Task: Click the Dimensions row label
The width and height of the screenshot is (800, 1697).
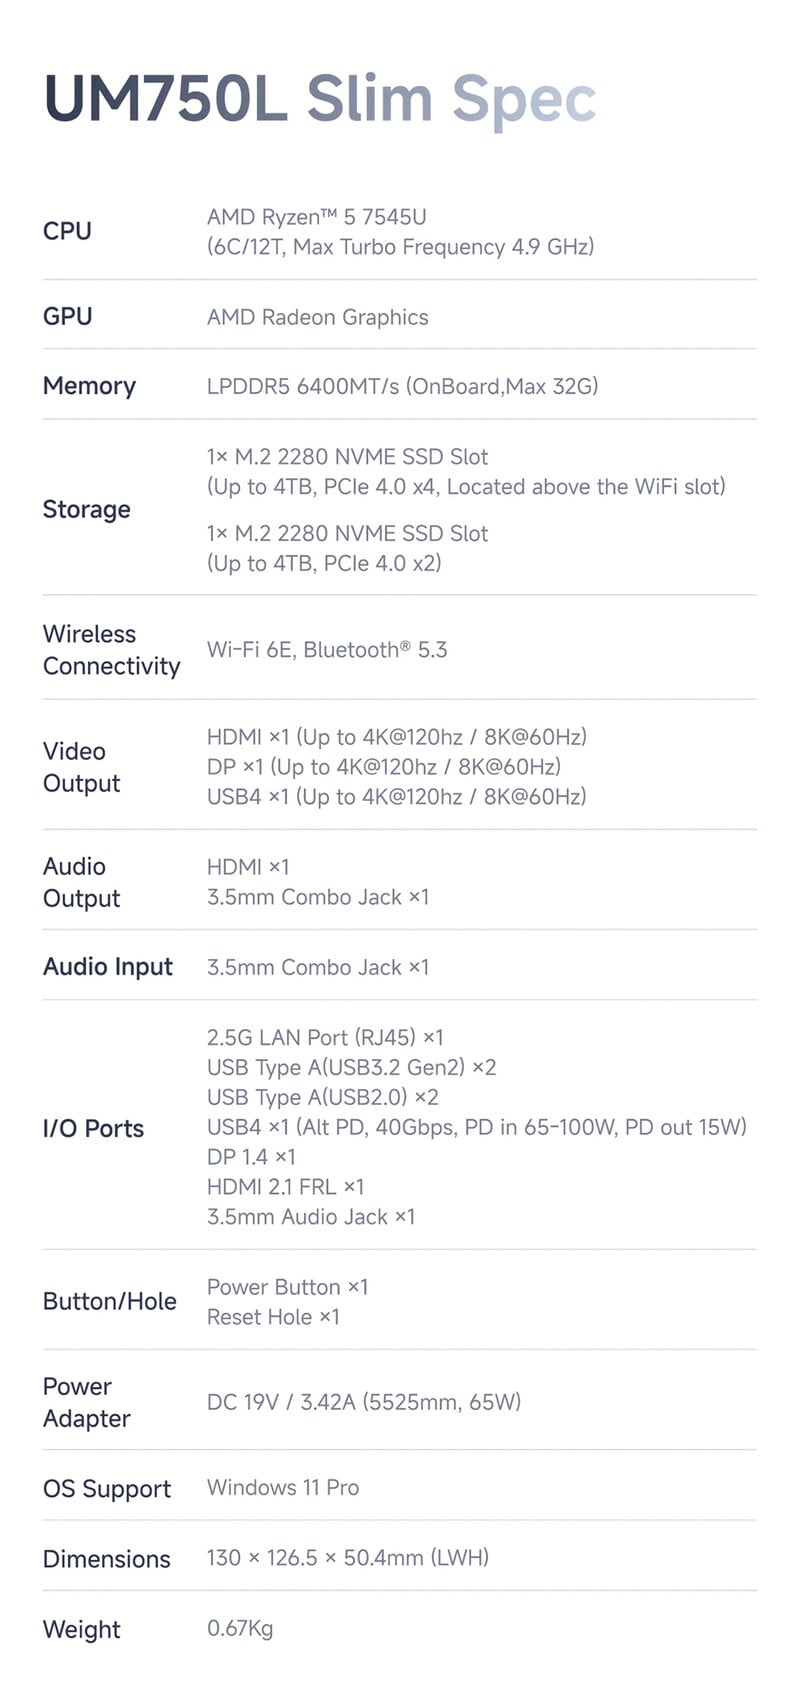Action: pyautogui.click(x=106, y=1559)
